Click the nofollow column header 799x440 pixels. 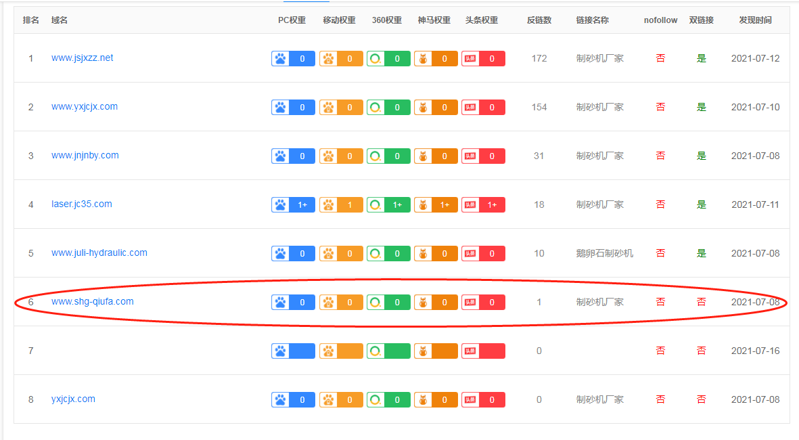(x=660, y=20)
